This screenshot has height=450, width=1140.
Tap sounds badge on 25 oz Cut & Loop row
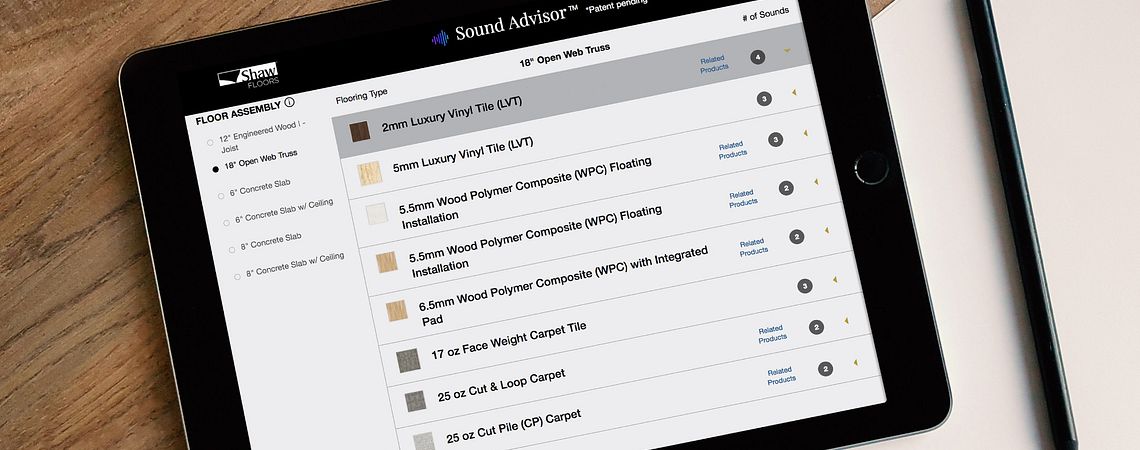pyautogui.click(x=816, y=327)
